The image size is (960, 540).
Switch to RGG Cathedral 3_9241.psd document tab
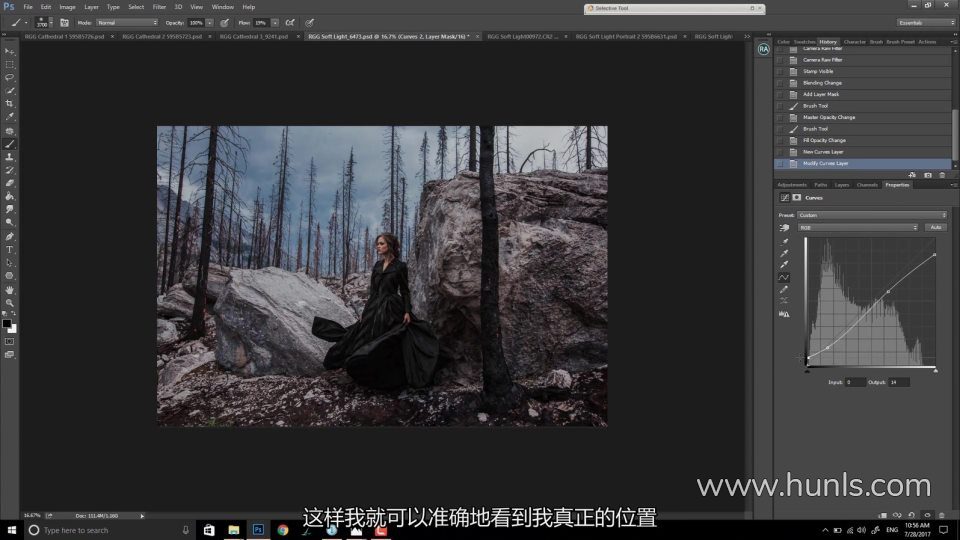click(x=253, y=36)
